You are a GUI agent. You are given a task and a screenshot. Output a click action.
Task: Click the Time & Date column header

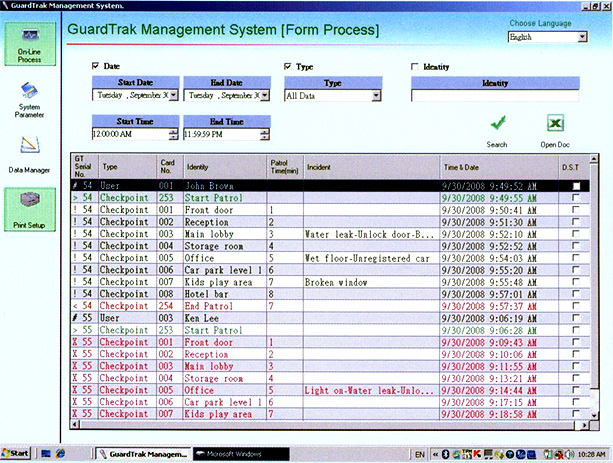[x=499, y=167]
